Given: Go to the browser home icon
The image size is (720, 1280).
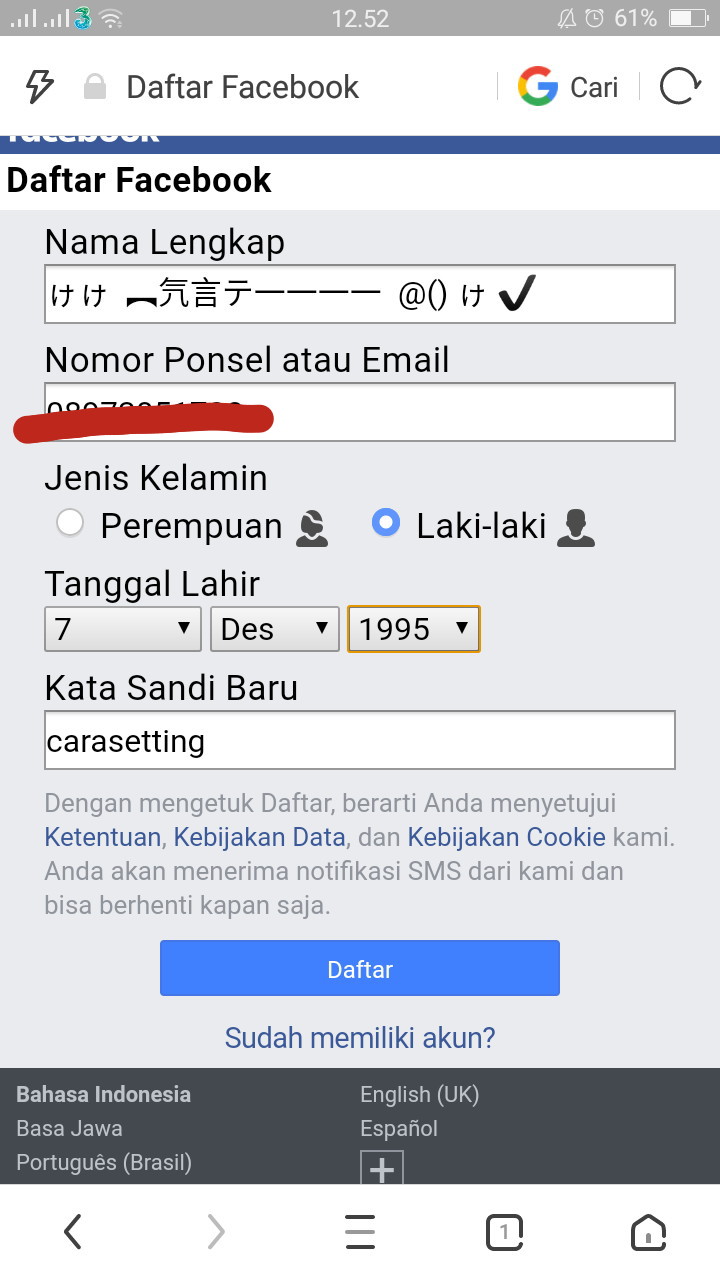Looking at the screenshot, I should pyautogui.click(x=648, y=1232).
